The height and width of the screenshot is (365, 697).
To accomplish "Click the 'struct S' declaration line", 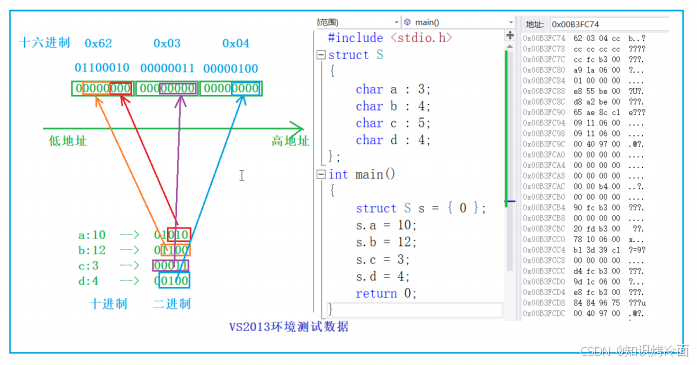I will [x=356, y=55].
